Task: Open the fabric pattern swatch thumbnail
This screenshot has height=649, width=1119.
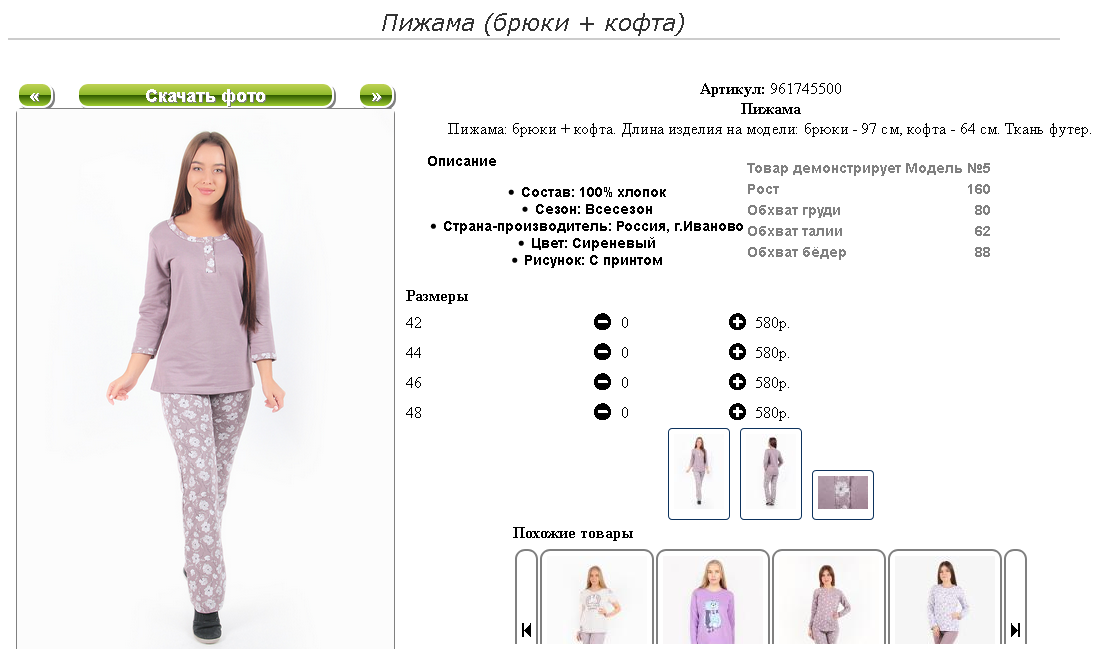Action: click(x=843, y=494)
